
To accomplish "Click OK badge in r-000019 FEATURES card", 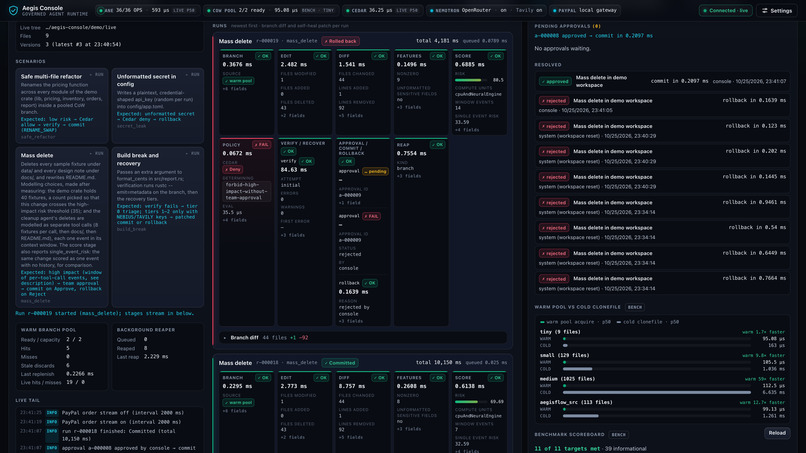I will (x=437, y=56).
